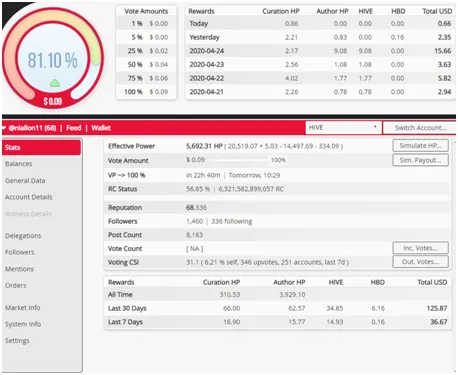Click the VP -> 100 % time estimate

point(233,175)
